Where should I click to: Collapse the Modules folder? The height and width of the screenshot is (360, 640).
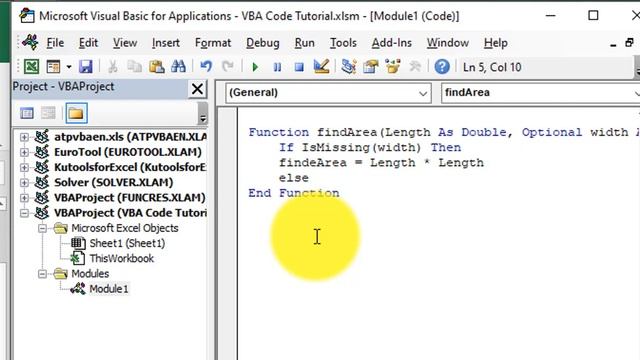point(42,273)
